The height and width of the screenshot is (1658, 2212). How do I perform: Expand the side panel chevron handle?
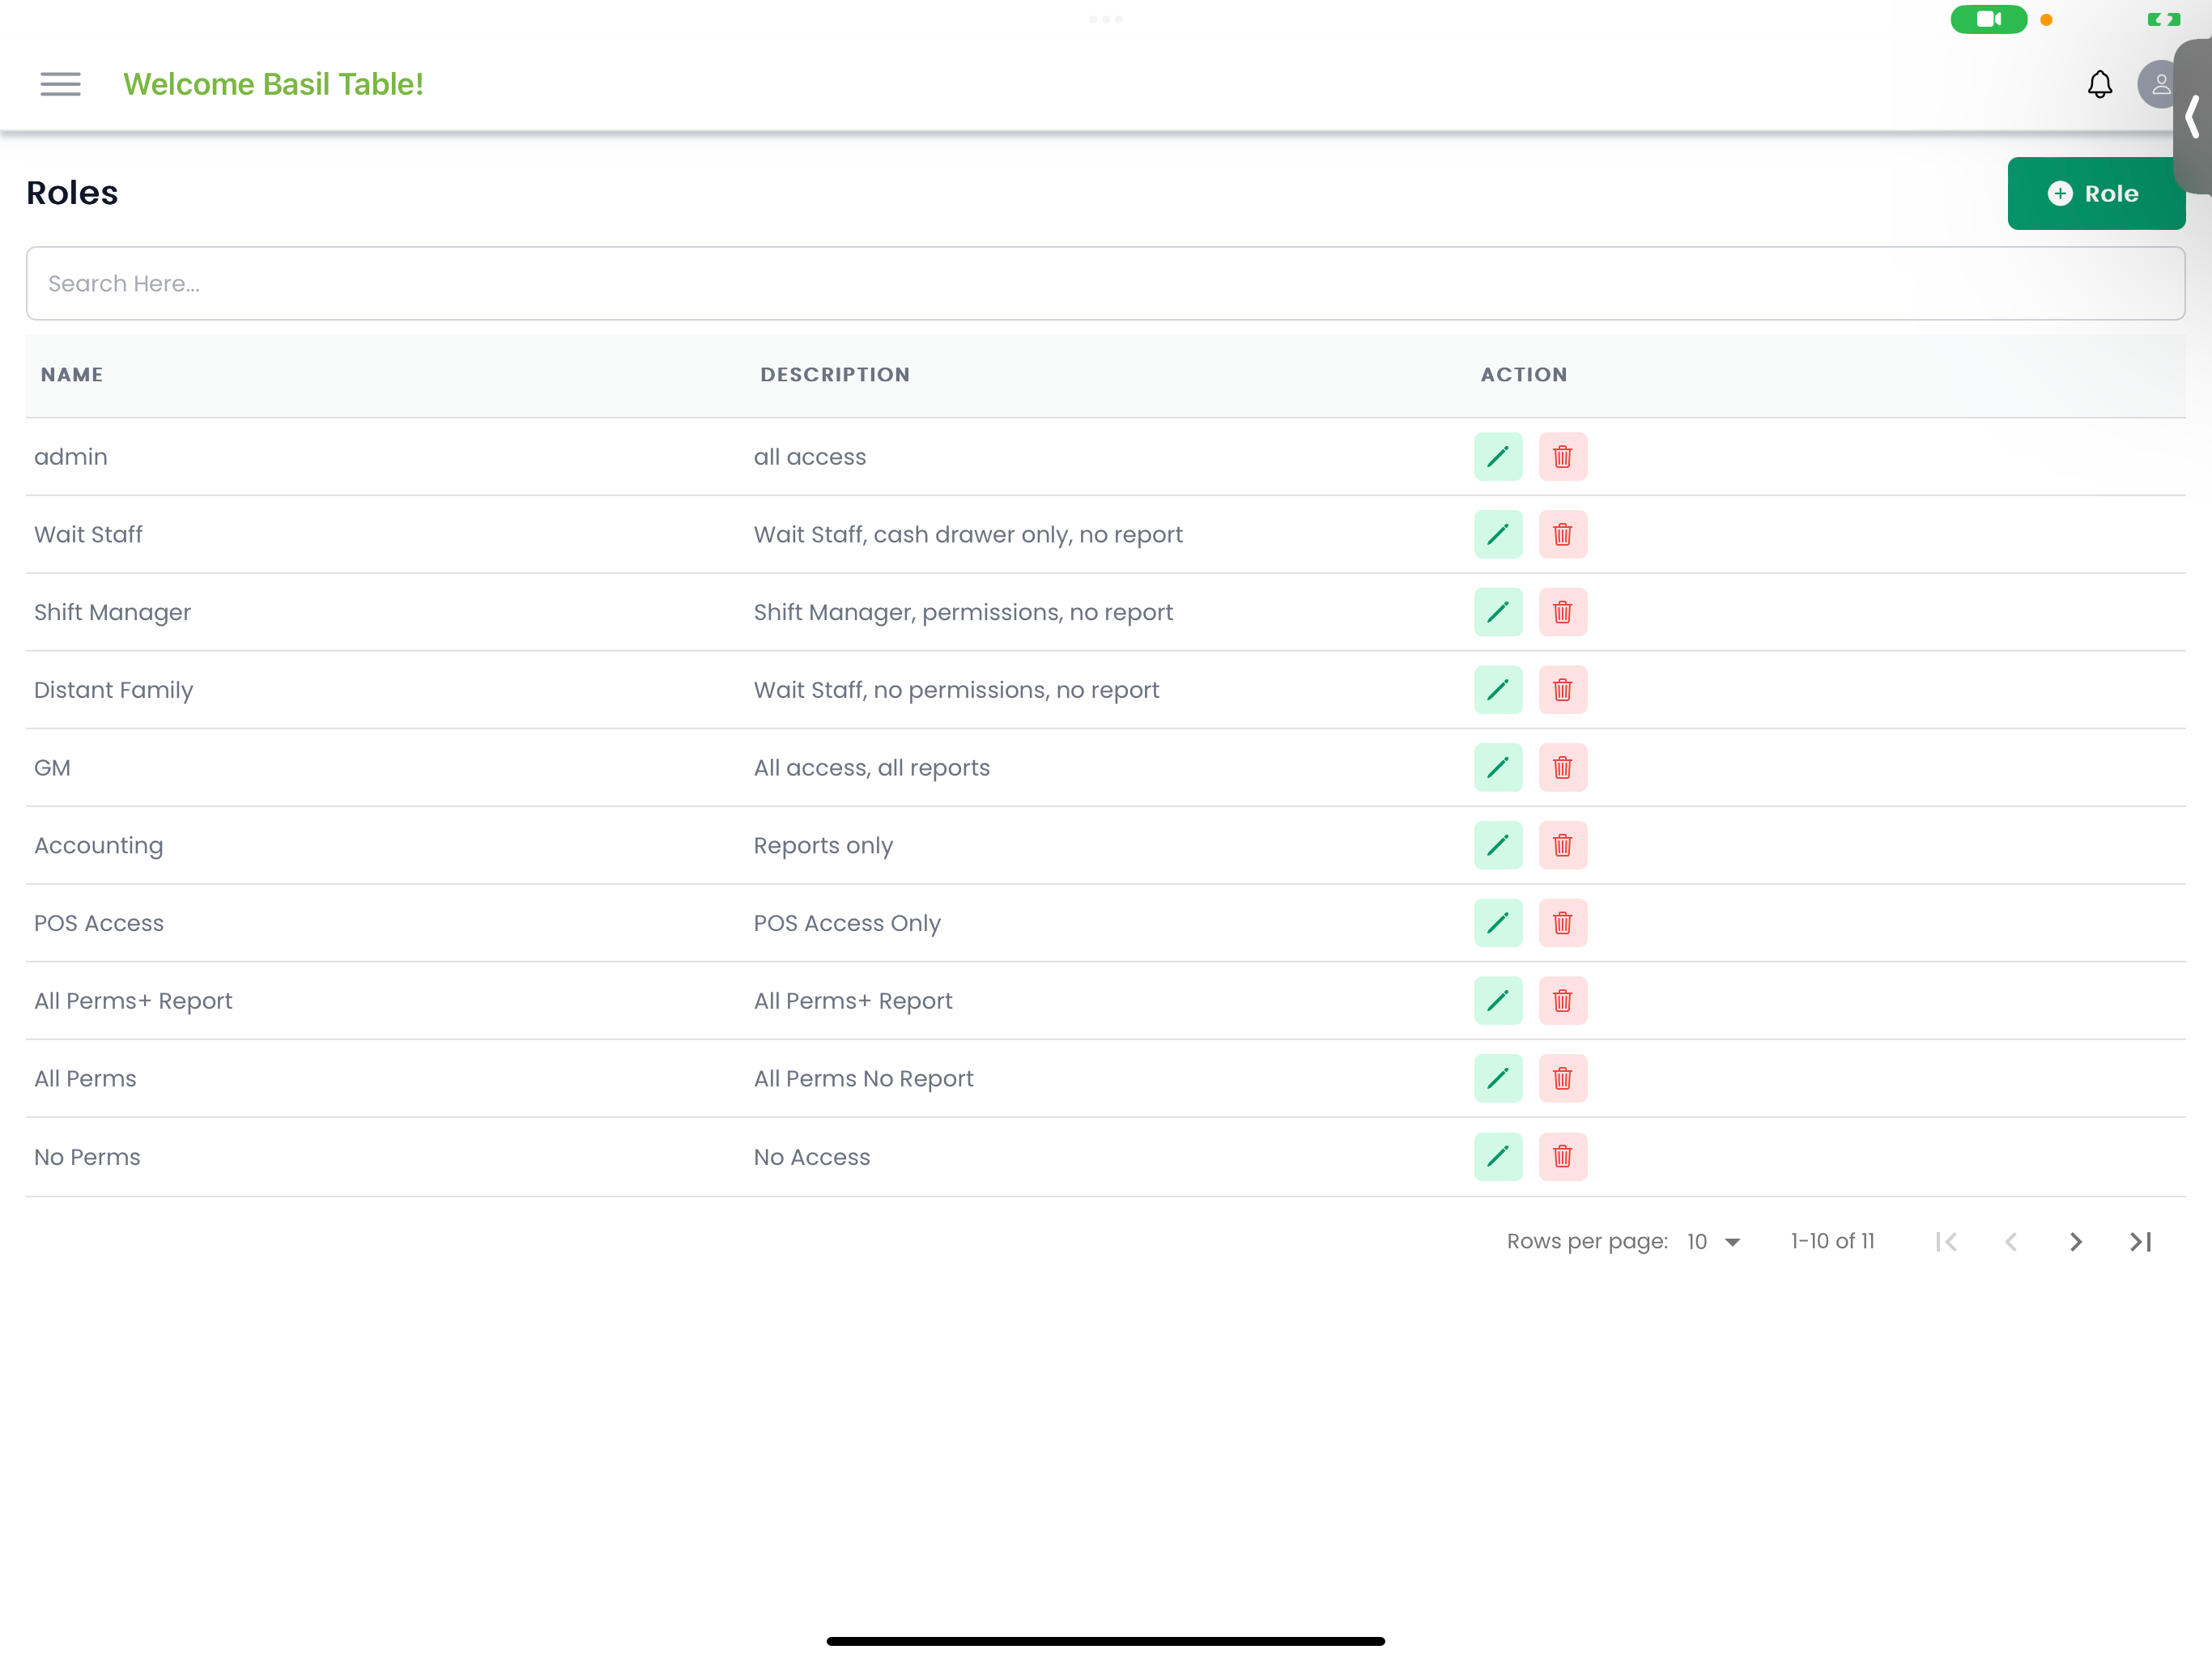click(2192, 117)
